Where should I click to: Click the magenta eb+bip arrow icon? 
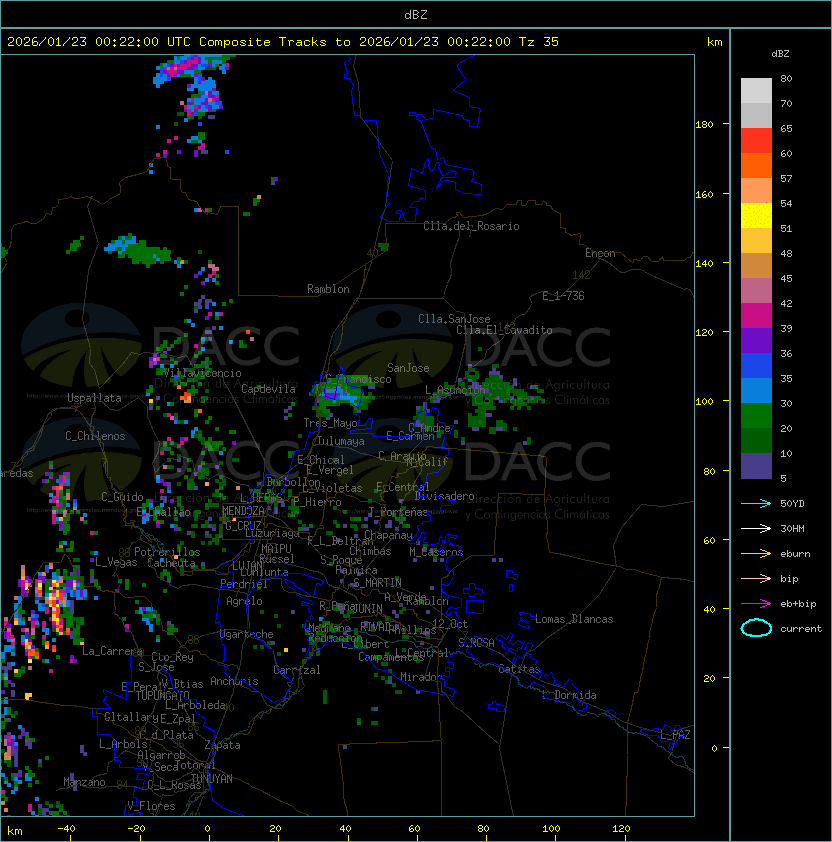coord(756,603)
